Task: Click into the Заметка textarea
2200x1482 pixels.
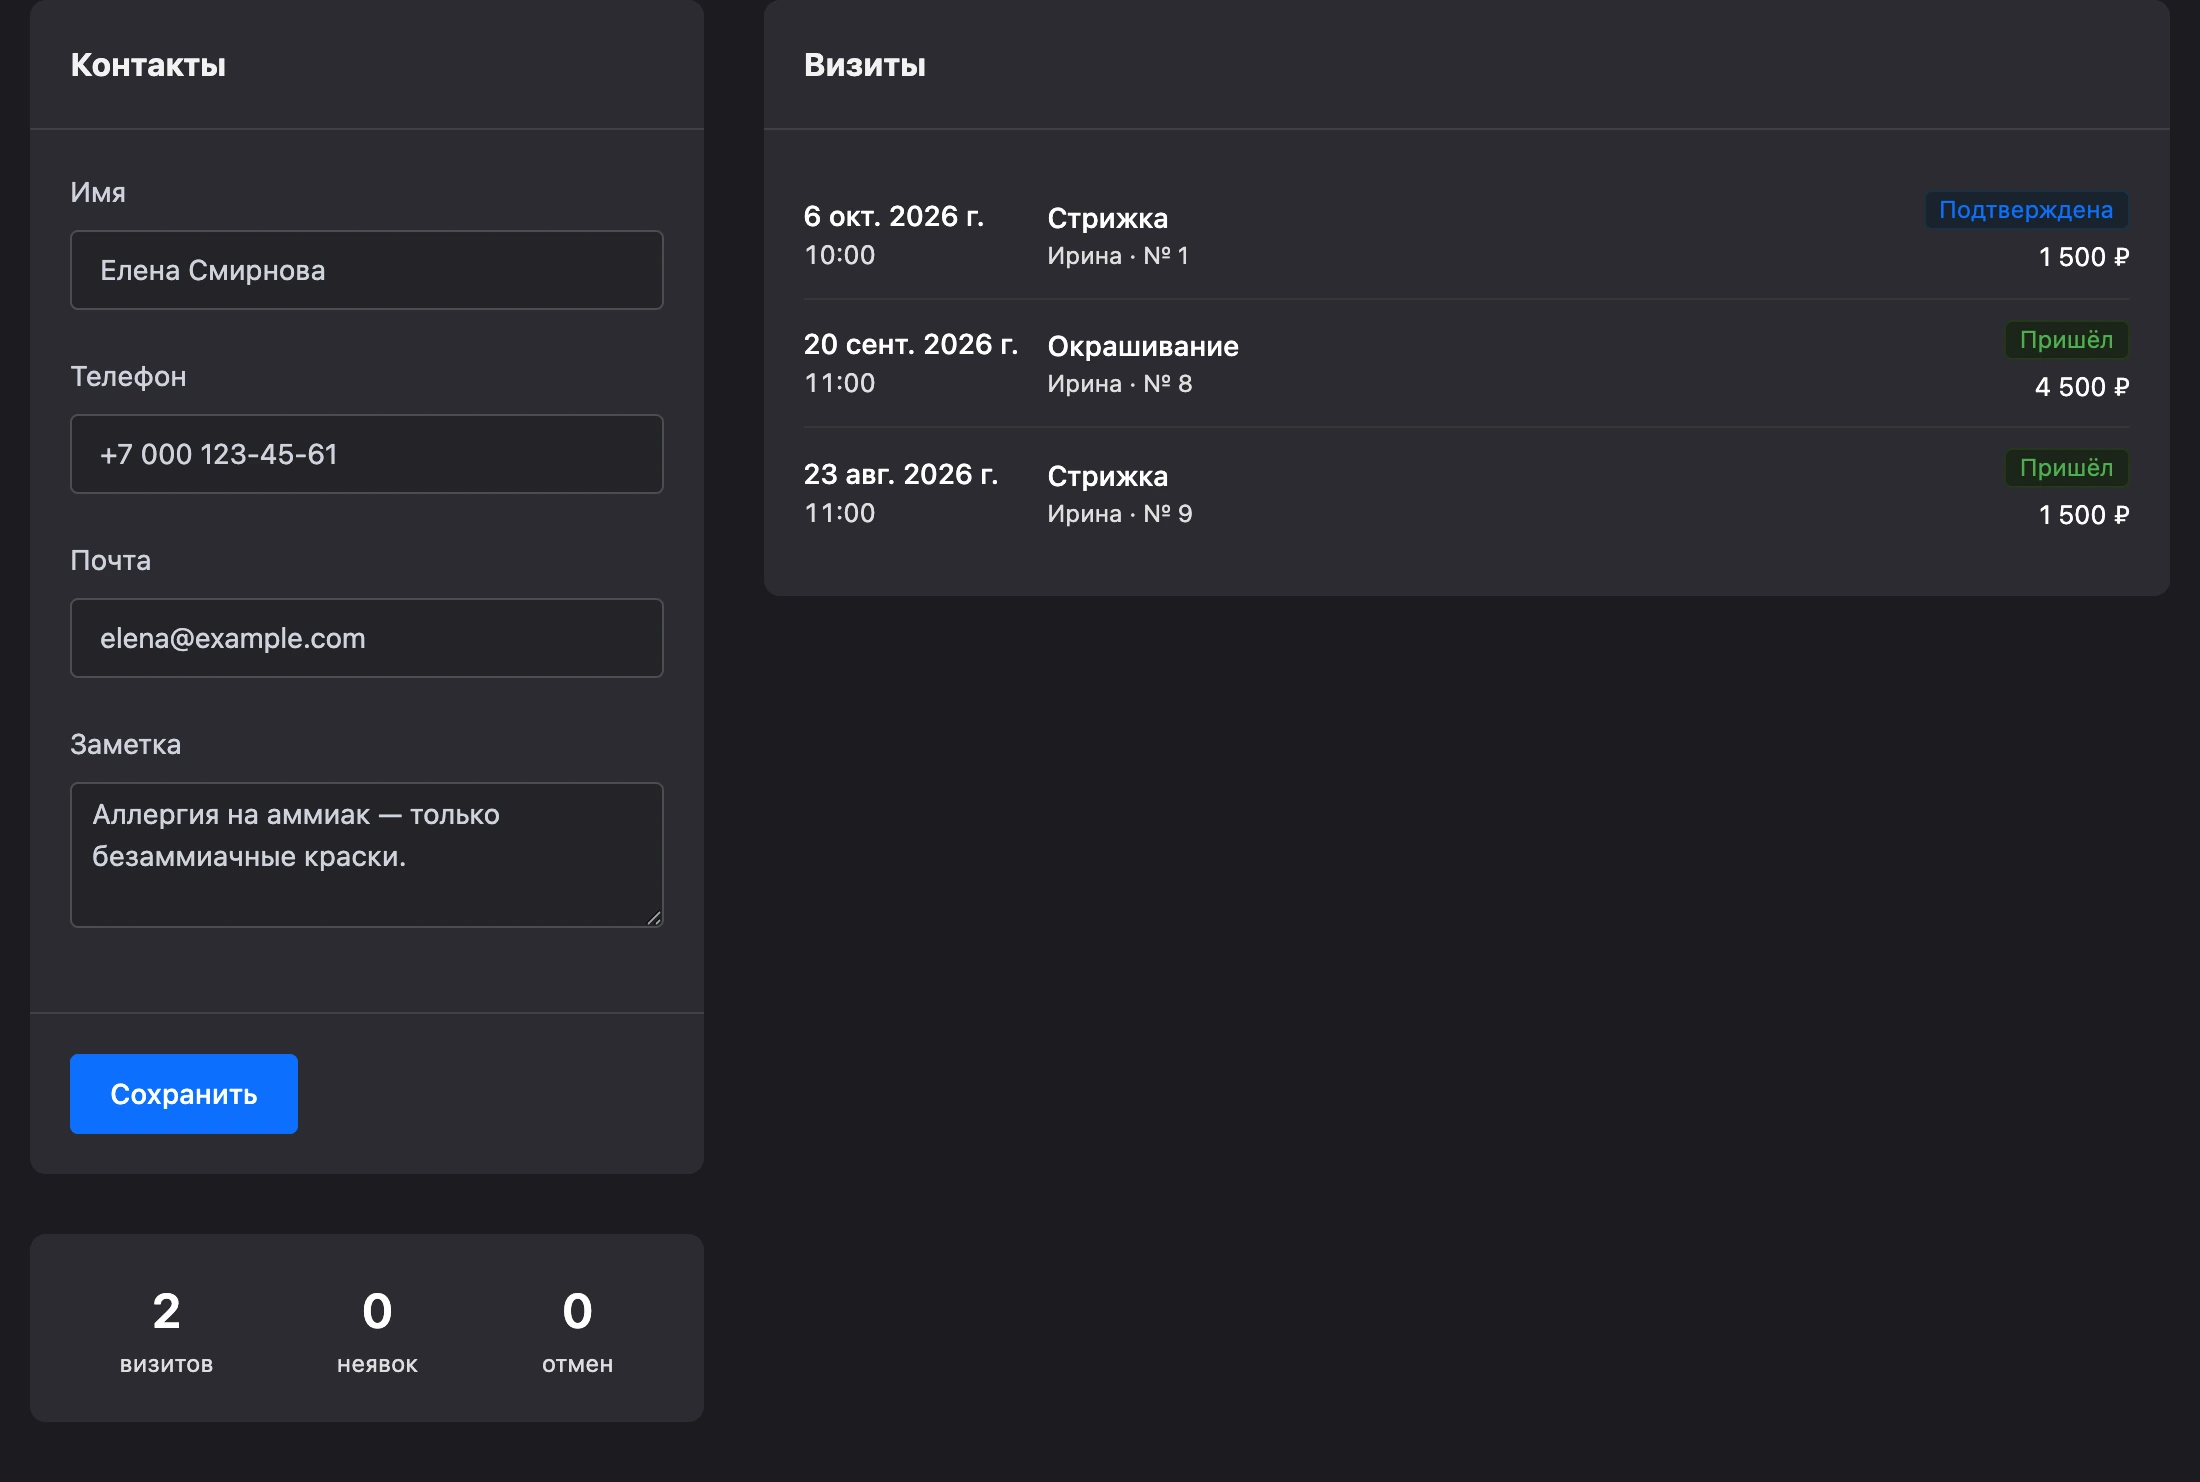Action: click(366, 855)
